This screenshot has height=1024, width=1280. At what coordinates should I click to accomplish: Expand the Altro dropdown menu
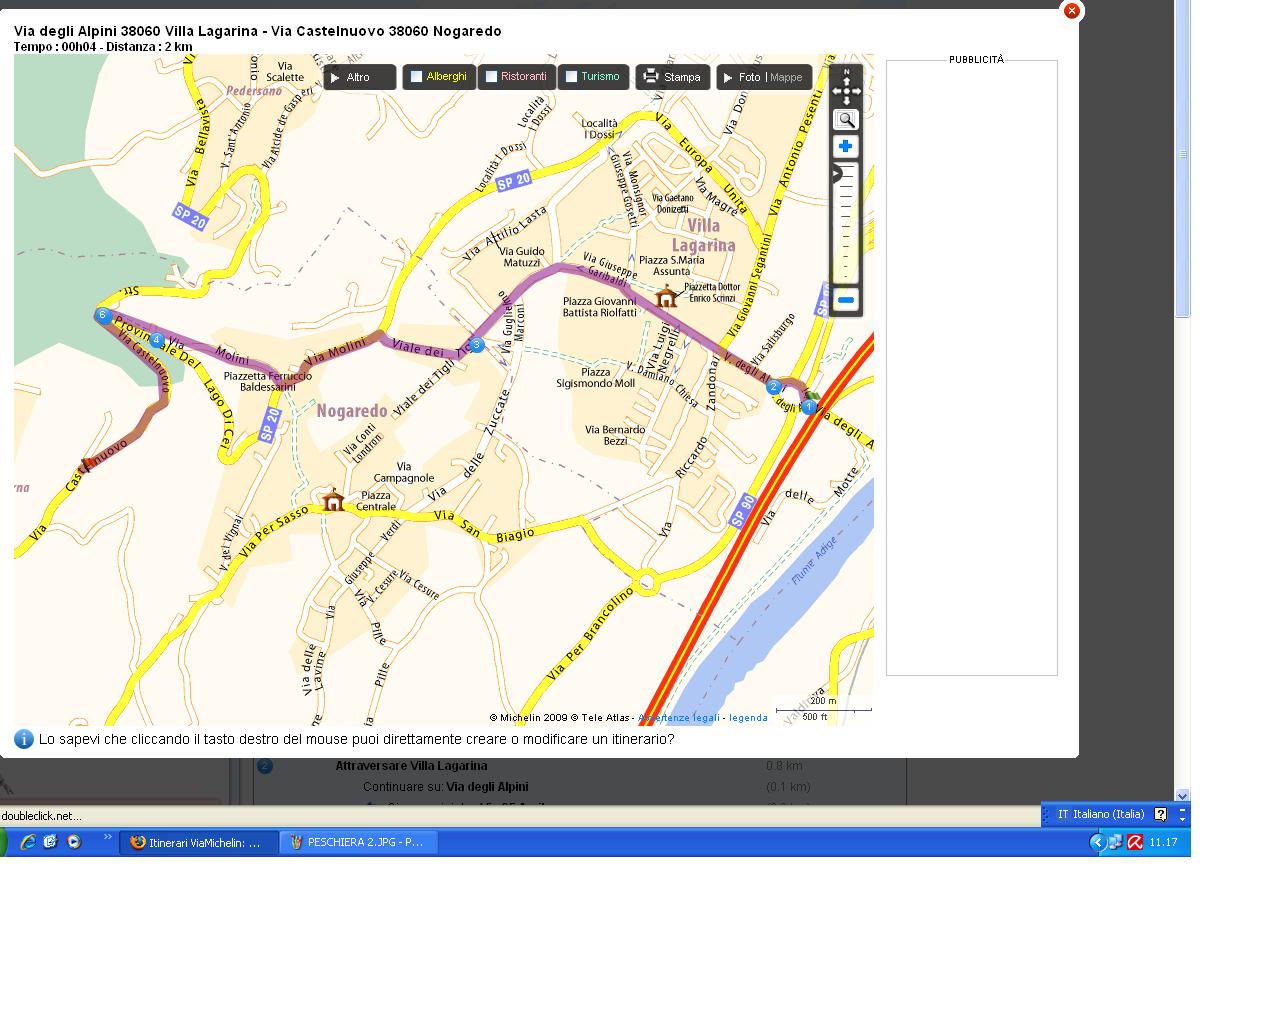359,77
